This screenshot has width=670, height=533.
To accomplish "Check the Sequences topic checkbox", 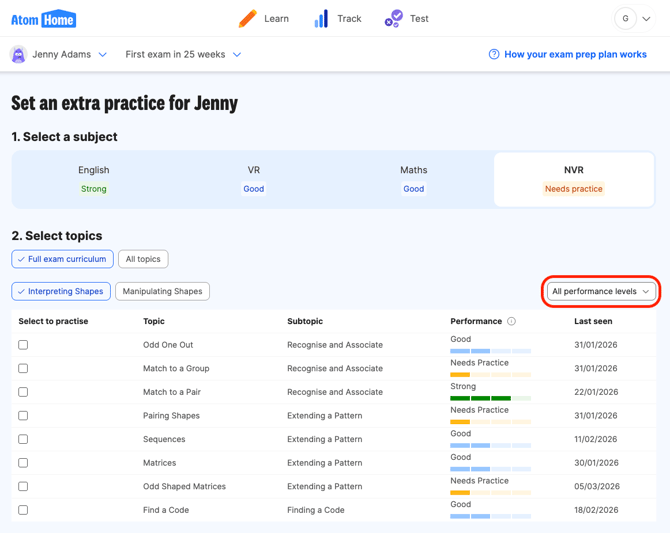I will tap(23, 439).
